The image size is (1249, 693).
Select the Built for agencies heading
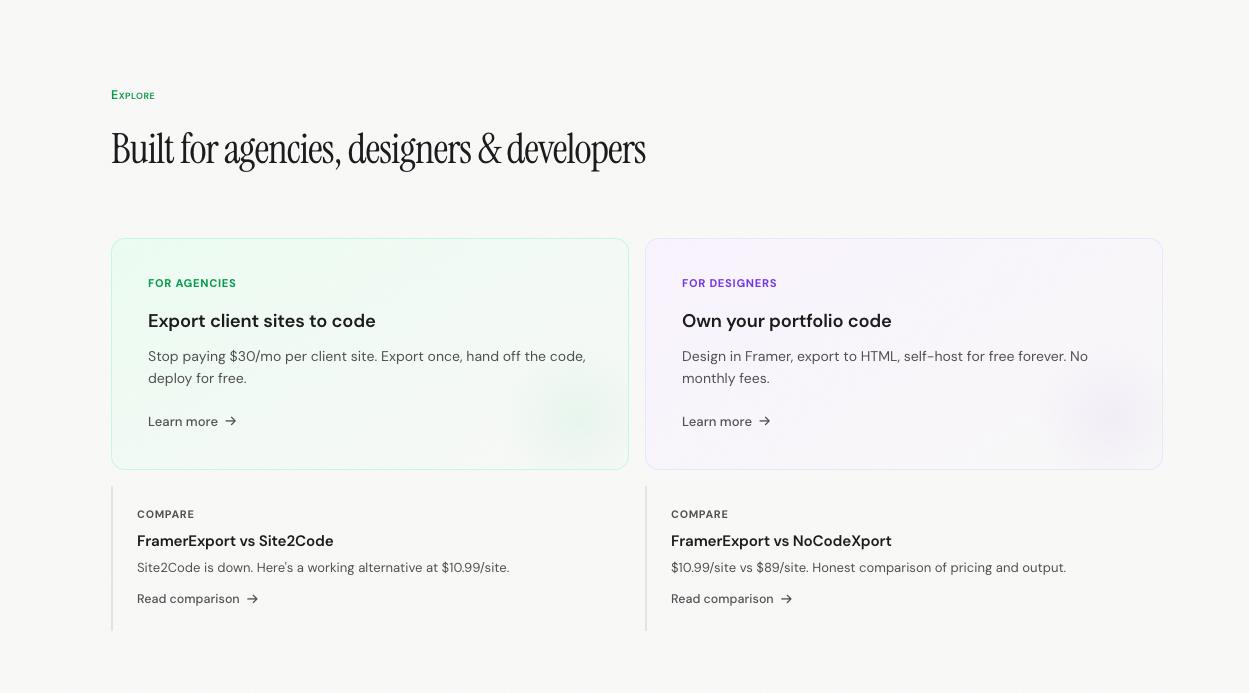pos(378,149)
